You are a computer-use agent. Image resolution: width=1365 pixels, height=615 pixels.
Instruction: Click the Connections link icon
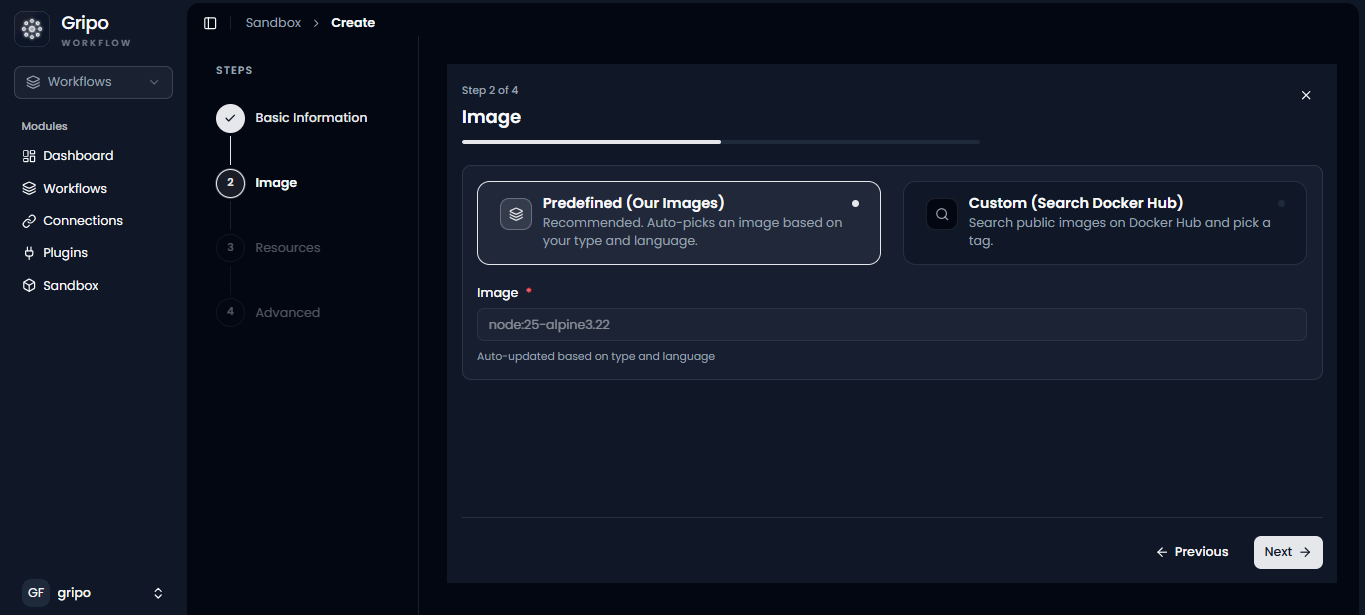click(x=29, y=221)
